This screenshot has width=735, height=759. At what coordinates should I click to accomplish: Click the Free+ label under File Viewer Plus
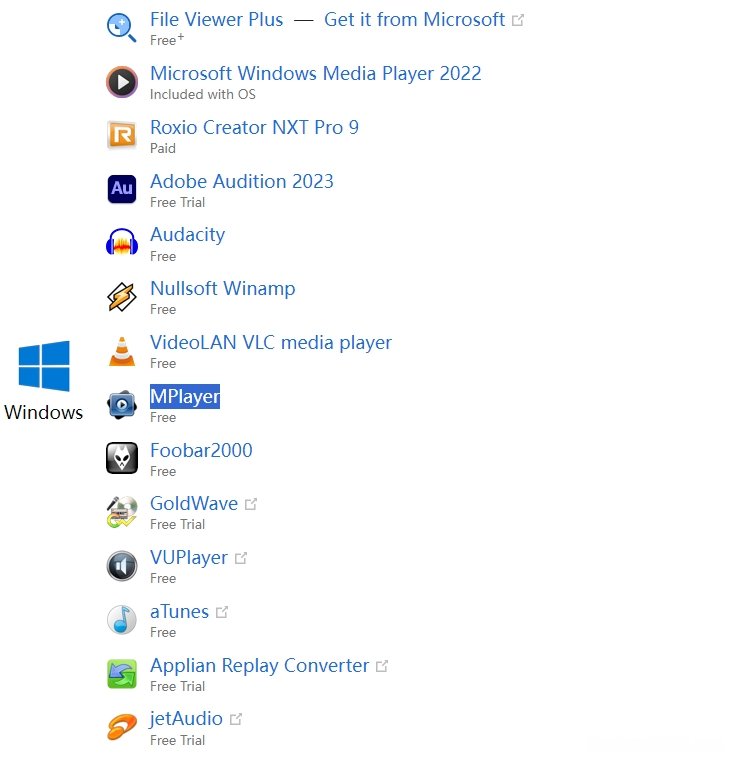coord(167,40)
